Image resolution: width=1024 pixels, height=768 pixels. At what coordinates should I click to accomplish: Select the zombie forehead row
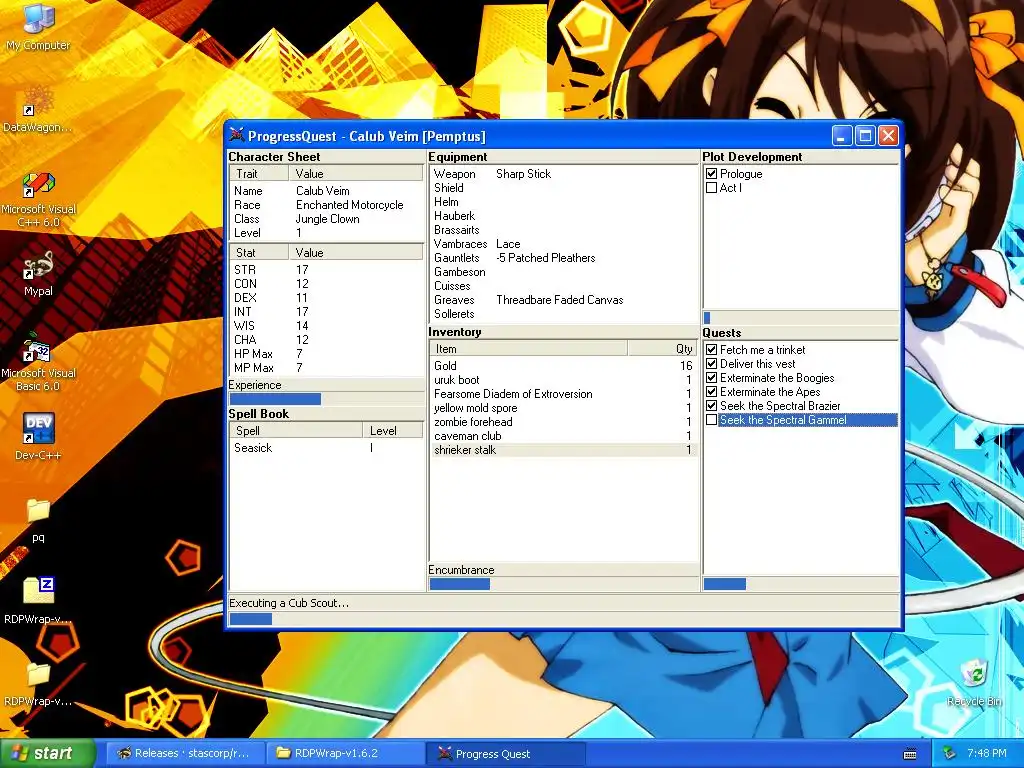tap(563, 422)
